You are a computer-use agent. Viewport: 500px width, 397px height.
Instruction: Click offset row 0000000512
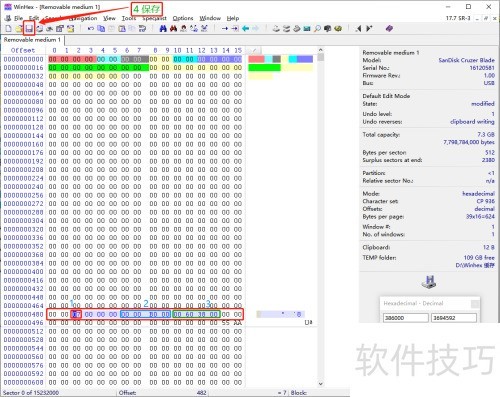(x=23, y=331)
